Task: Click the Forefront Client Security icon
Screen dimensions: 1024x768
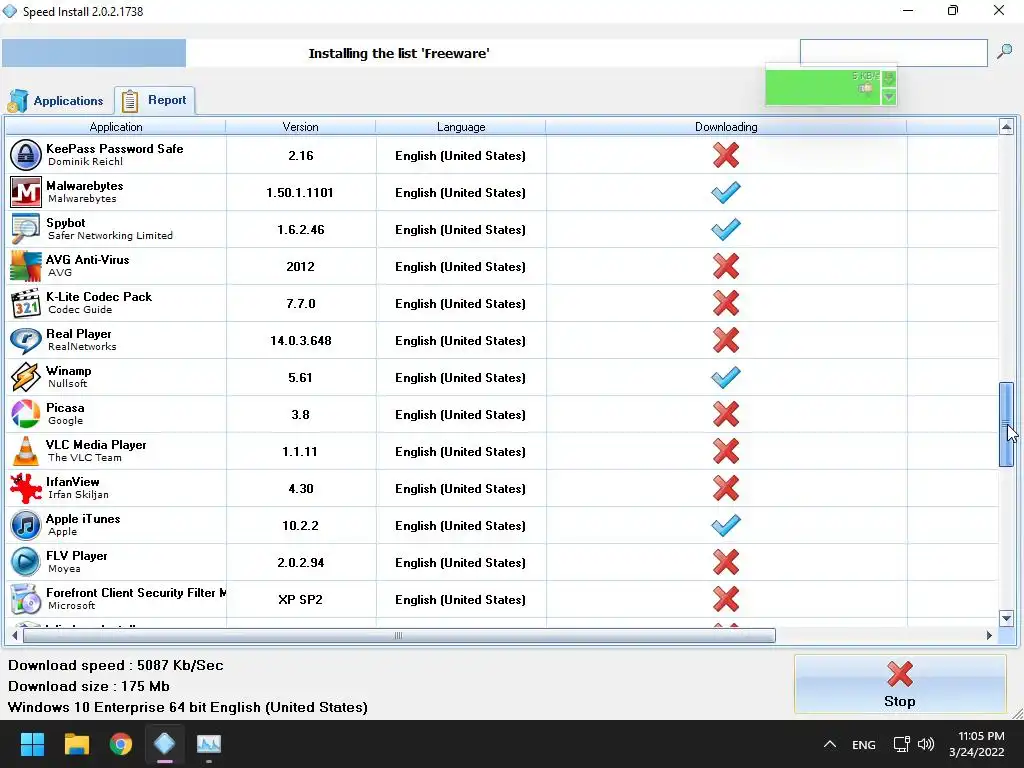Action: point(25,600)
